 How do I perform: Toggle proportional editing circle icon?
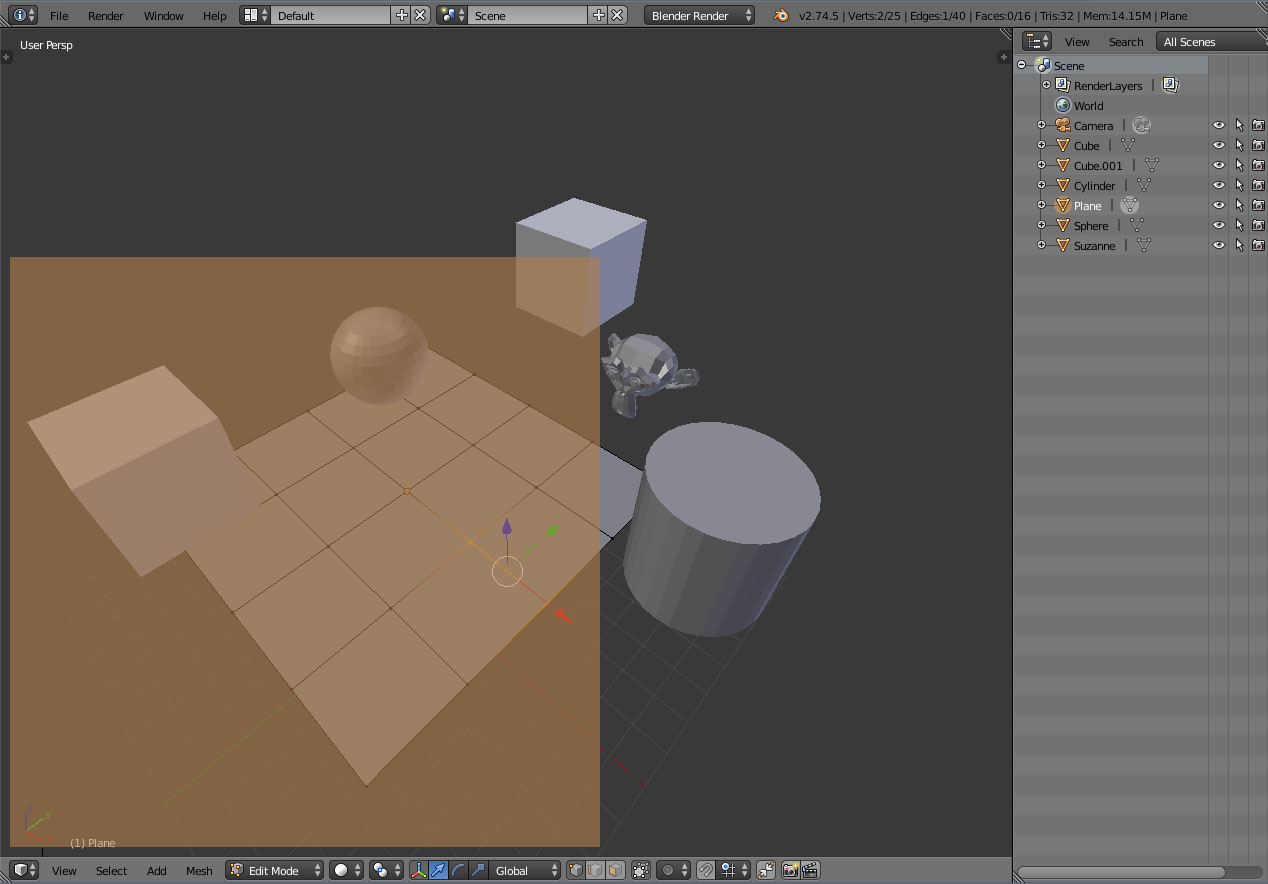pyautogui.click(x=668, y=870)
